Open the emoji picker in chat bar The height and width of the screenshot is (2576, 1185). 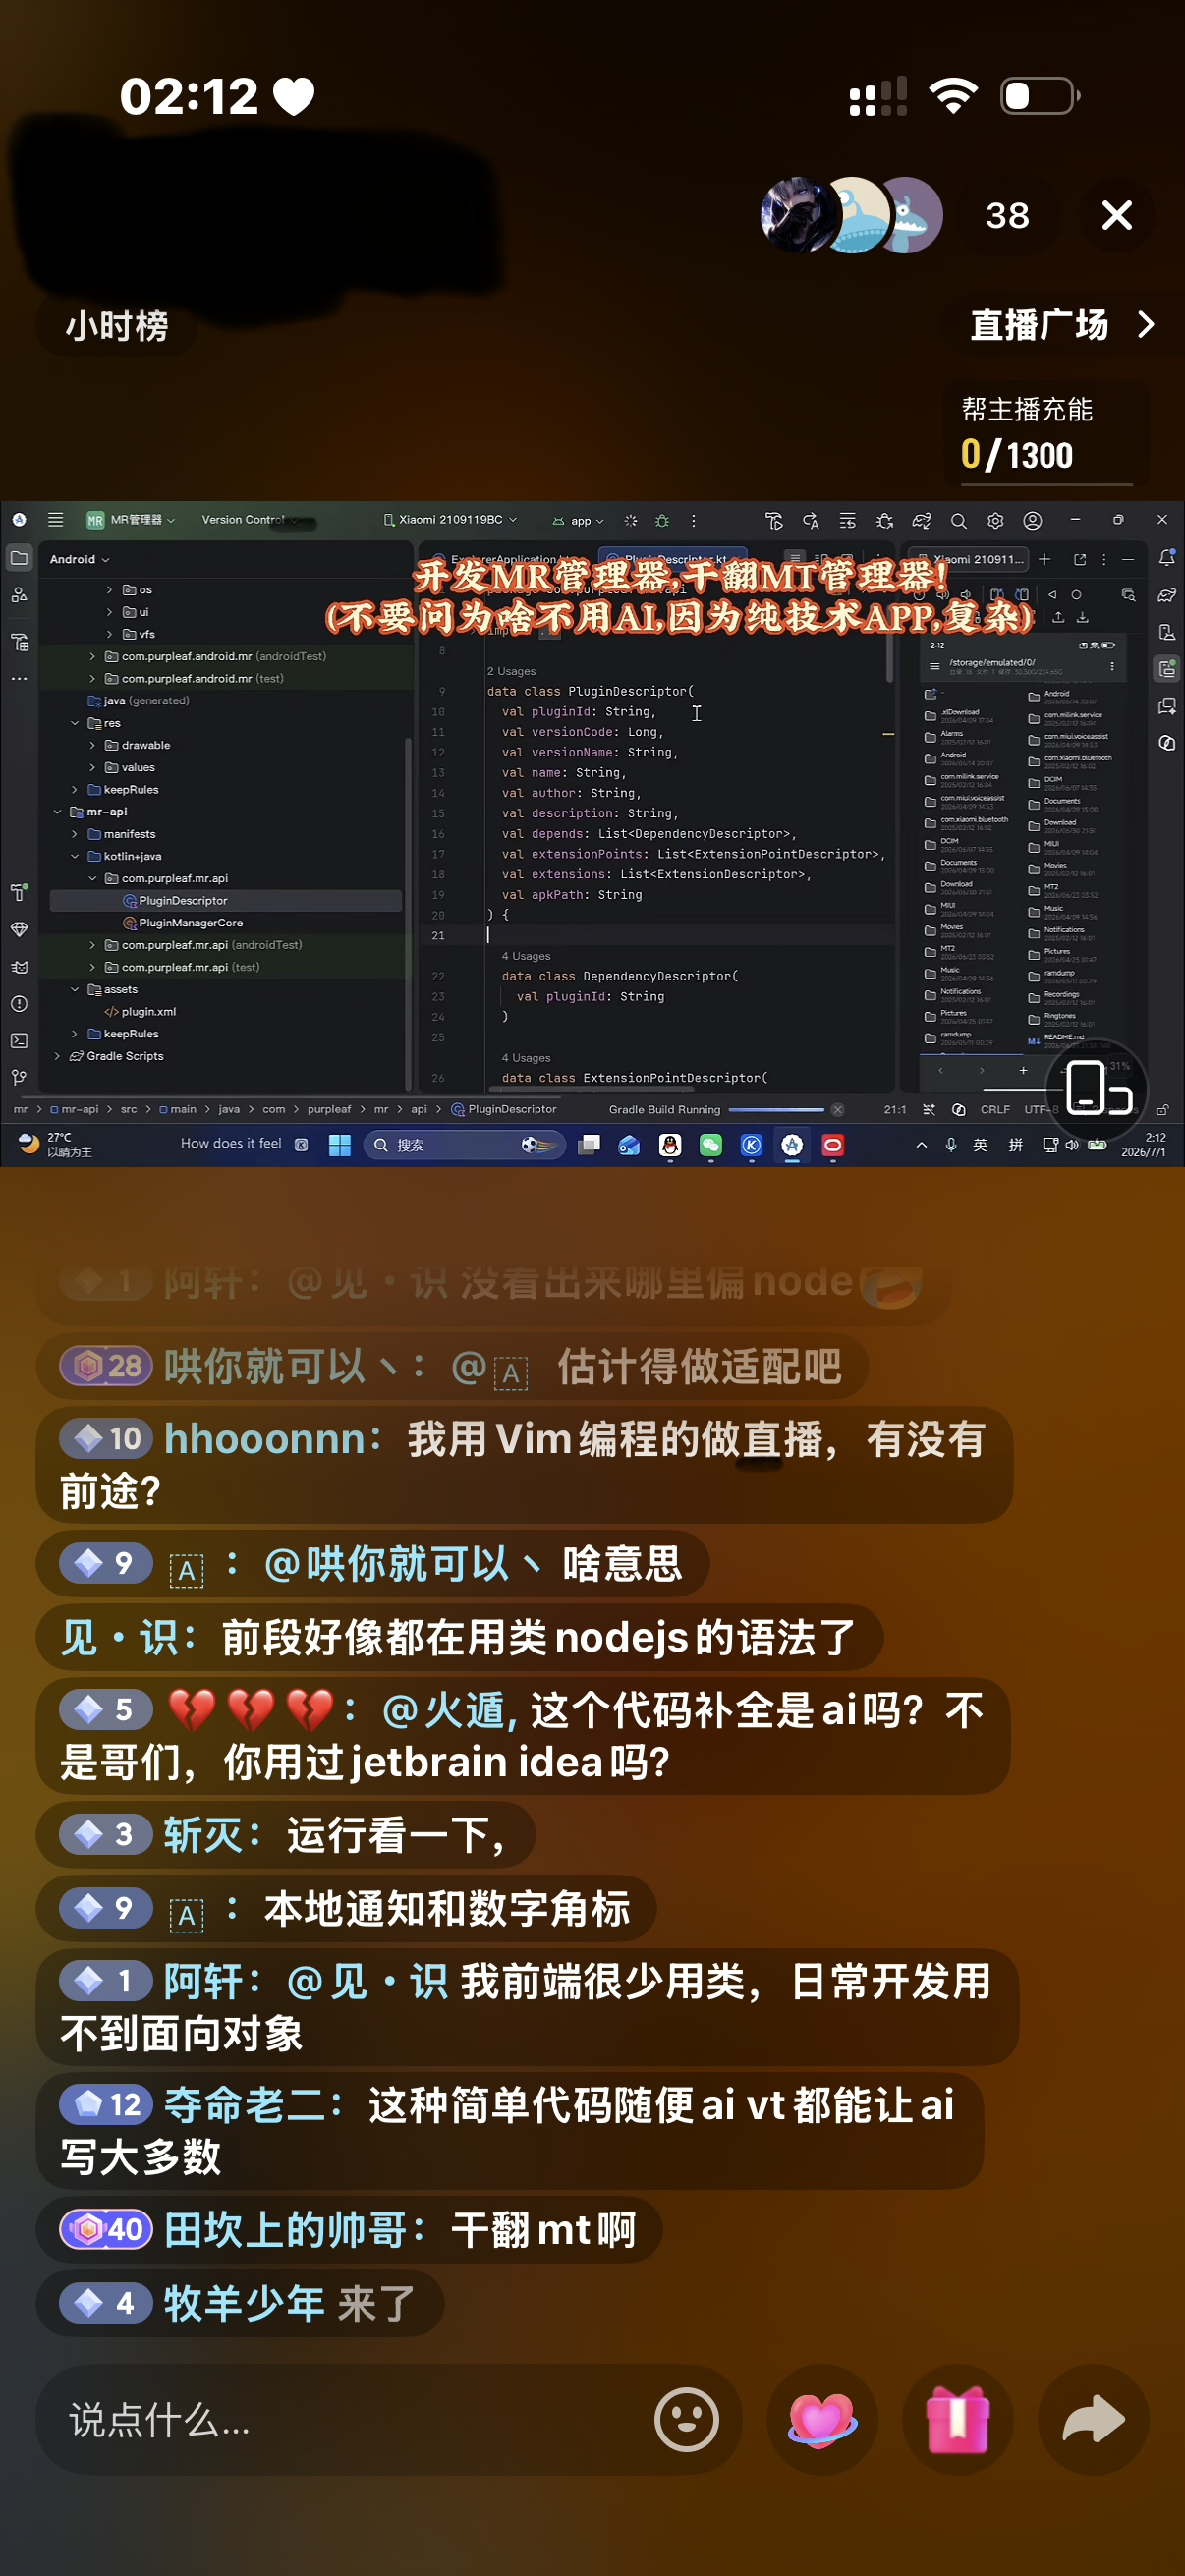click(x=686, y=2419)
